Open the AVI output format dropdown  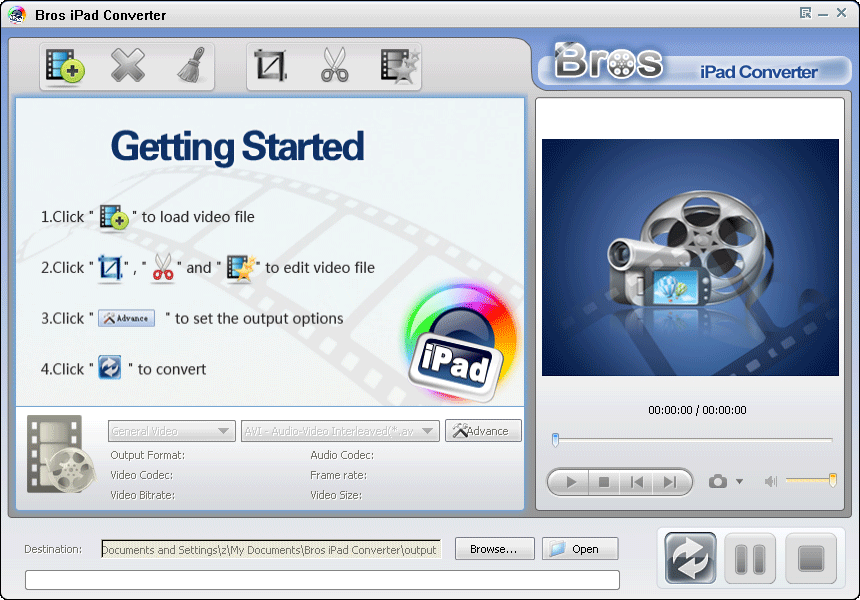pyautogui.click(x=340, y=431)
